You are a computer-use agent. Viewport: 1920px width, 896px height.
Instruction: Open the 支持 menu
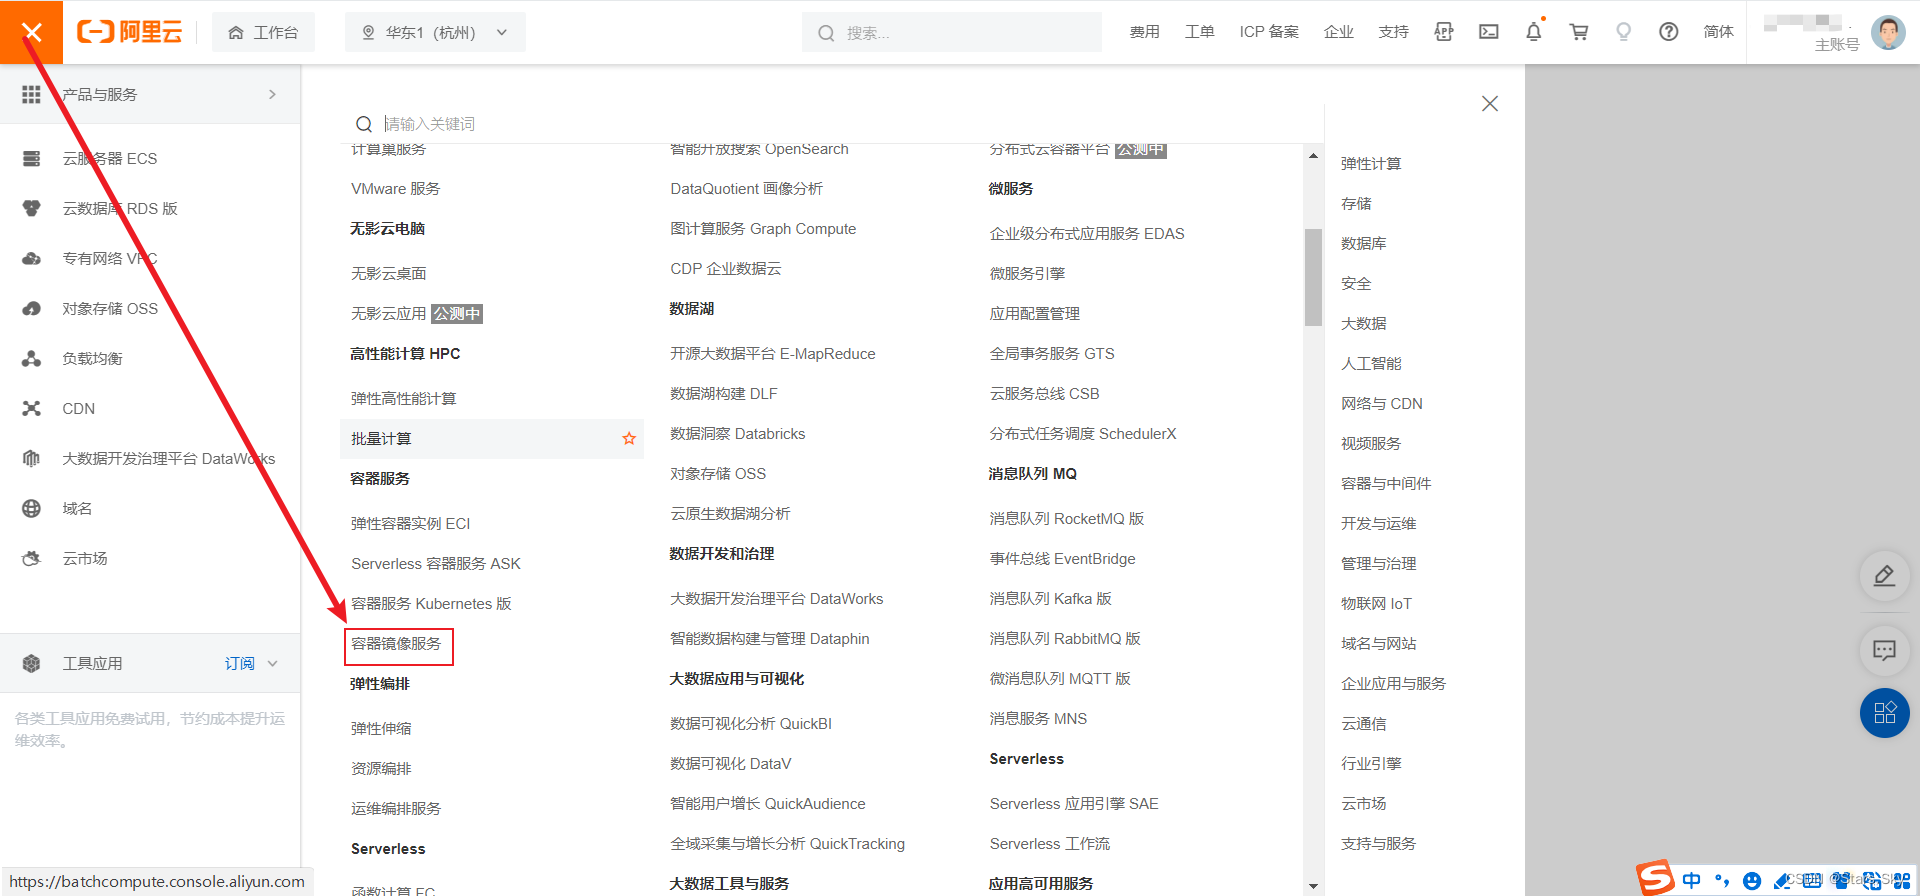pyautogui.click(x=1393, y=32)
